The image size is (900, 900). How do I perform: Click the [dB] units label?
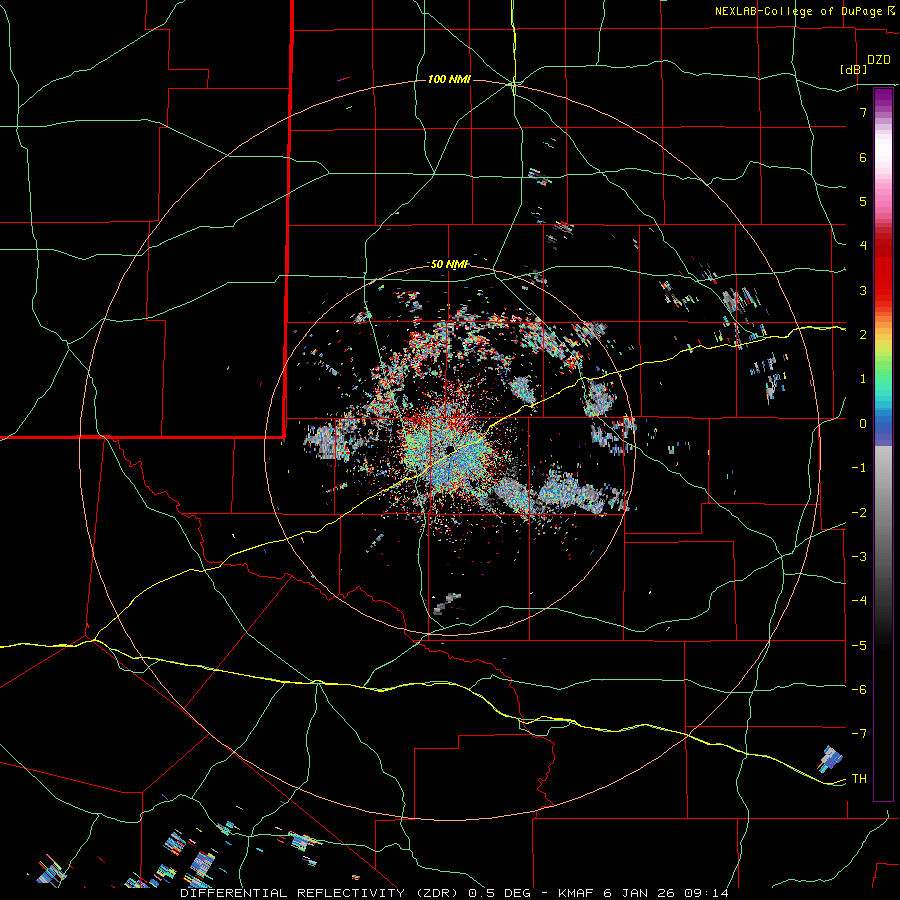(854, 69)
